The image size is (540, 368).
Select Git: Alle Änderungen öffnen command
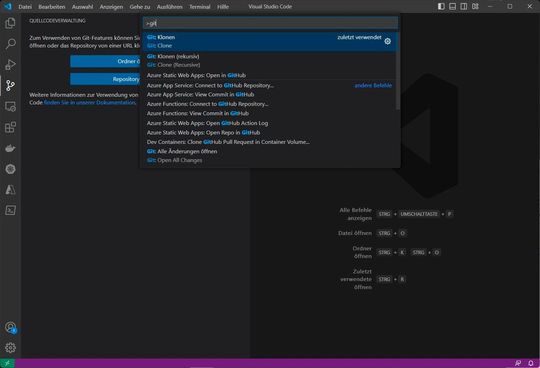click(269, 156)
